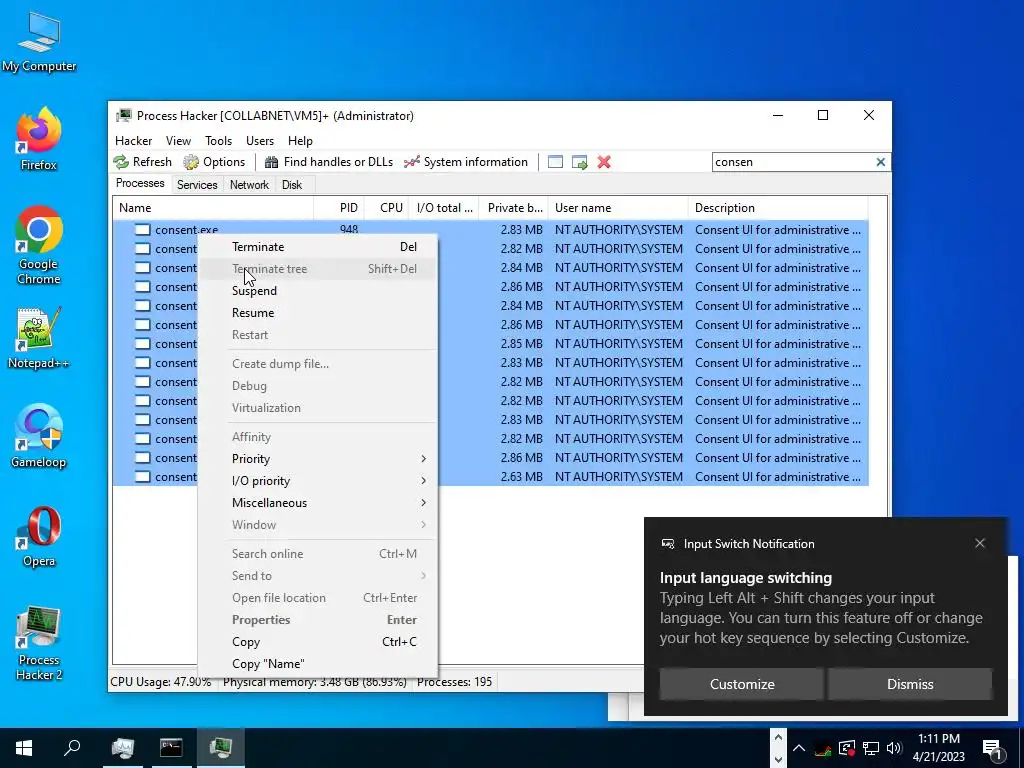Launch Google Chrome desktop shortcut
1024x768 pixels.
click(39, 246)
